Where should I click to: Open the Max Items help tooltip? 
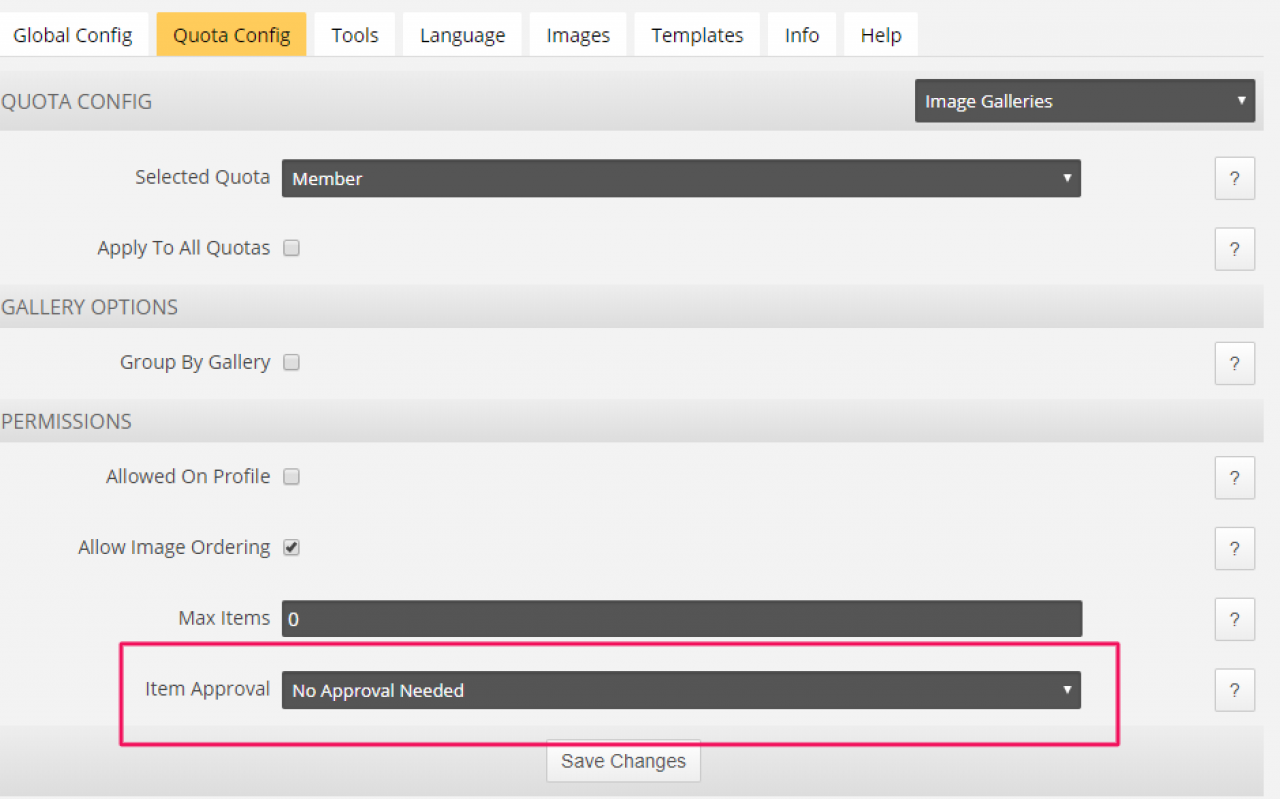tap(1234, 619)
